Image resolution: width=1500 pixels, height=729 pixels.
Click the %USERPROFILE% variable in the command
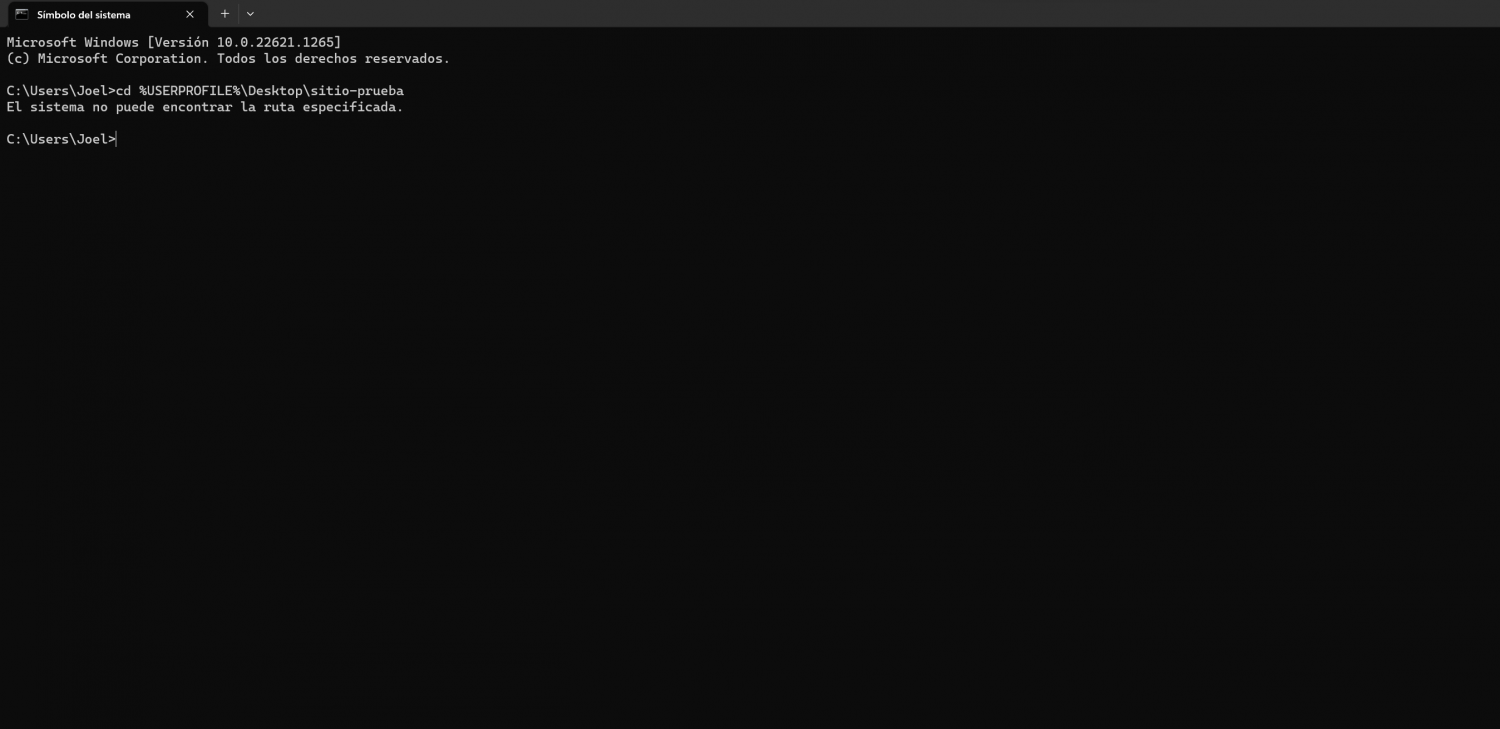coord(190,91)
